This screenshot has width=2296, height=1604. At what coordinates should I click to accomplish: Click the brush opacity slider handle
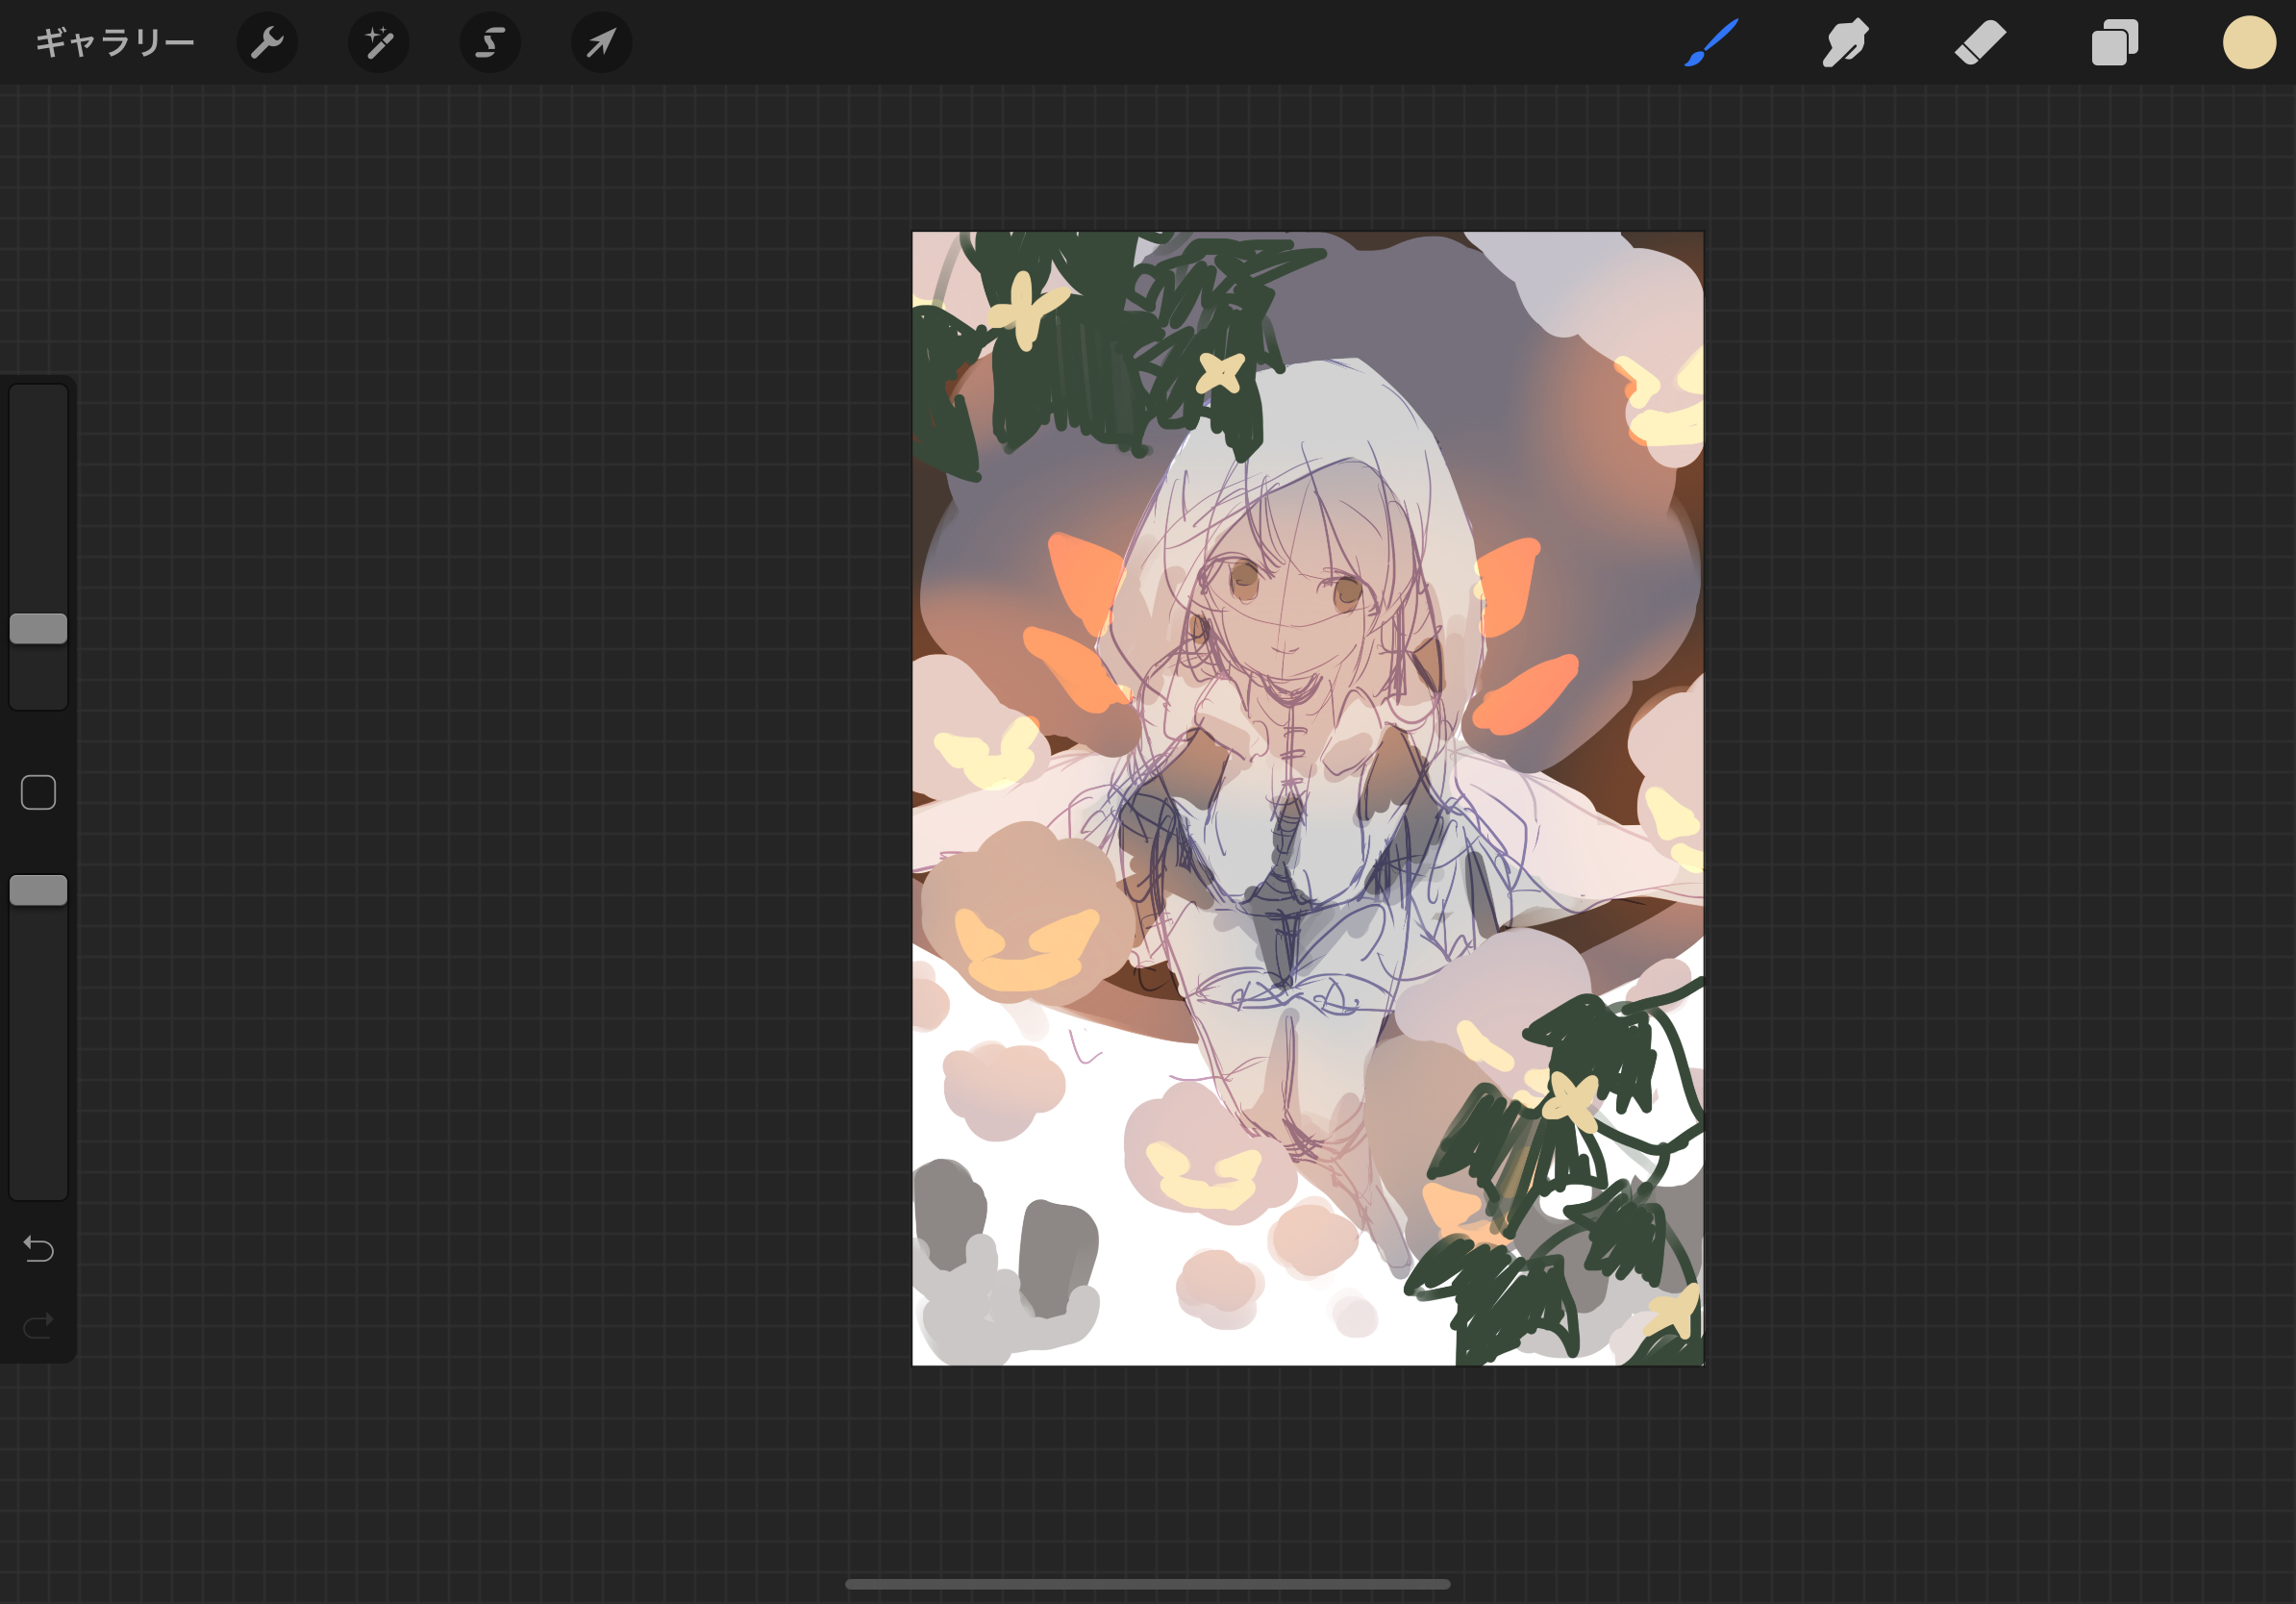38,890
